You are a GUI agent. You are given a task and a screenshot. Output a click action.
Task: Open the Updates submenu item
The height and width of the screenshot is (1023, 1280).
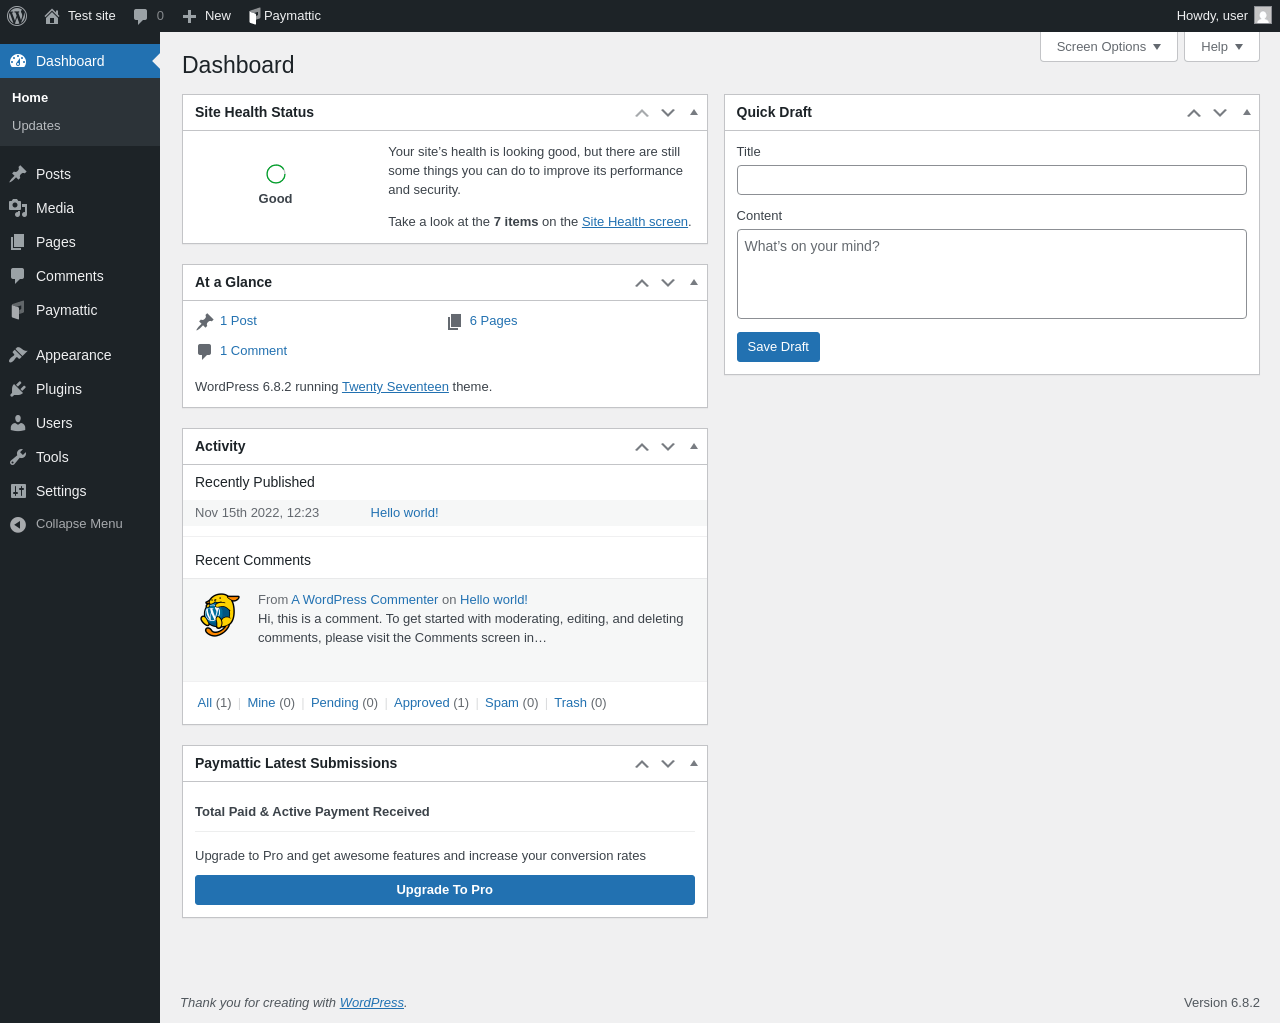36,126
